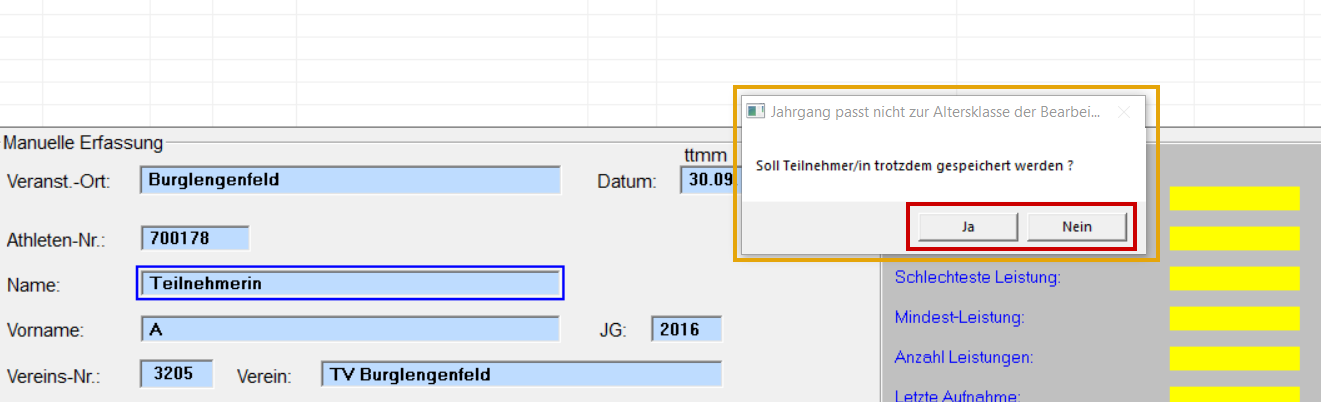Select the Vereins-Nr. field with 3205
Screen dimensions: 1321x402
[177, 374]
